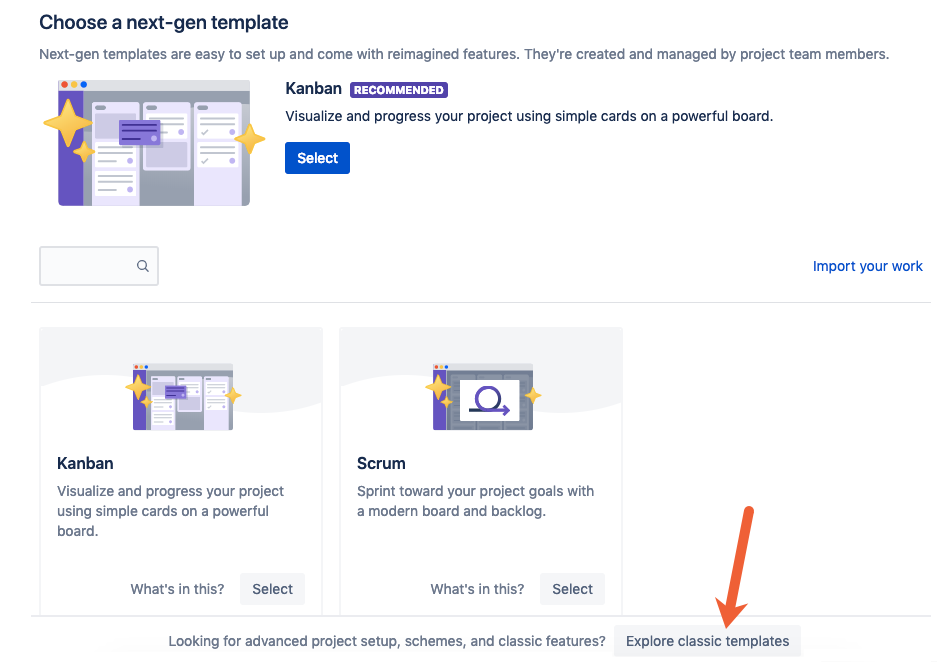937x662 pixels.
Task: Click the Kanban card template illustration
Action: (x=180, y=395)
